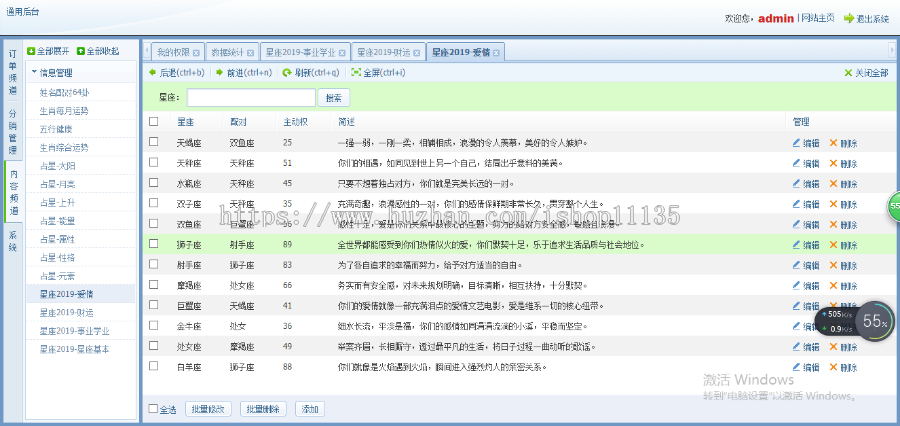Check the box for 摩羯座 row 66

(153, 284)
